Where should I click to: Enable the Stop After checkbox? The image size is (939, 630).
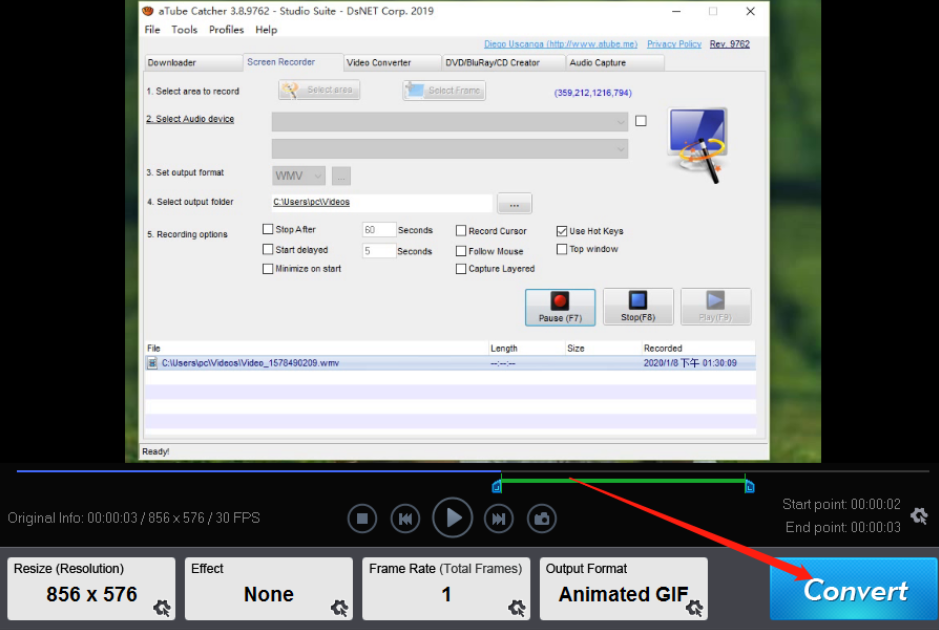click(x=268, y=229)
